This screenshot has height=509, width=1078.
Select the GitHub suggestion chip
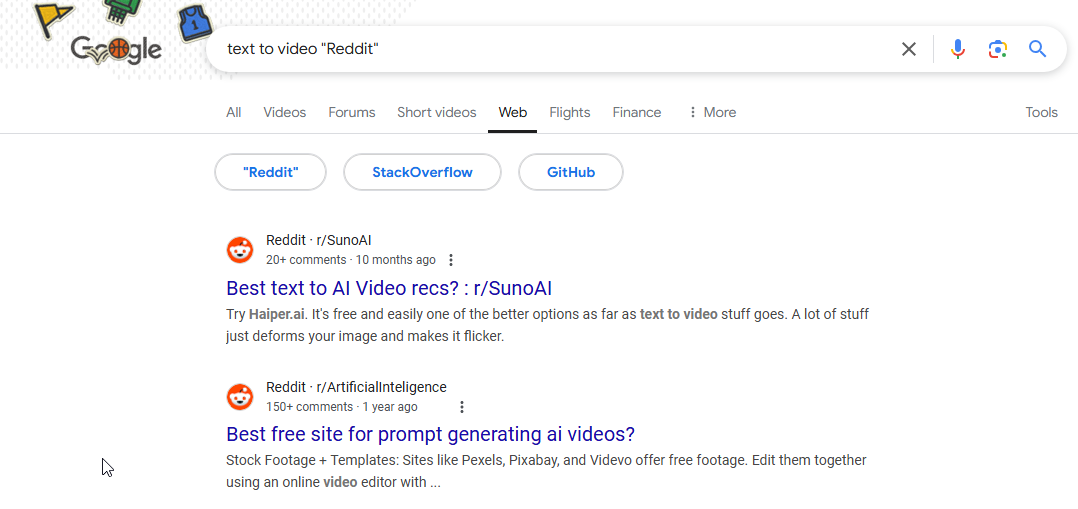tap(571, 172)
